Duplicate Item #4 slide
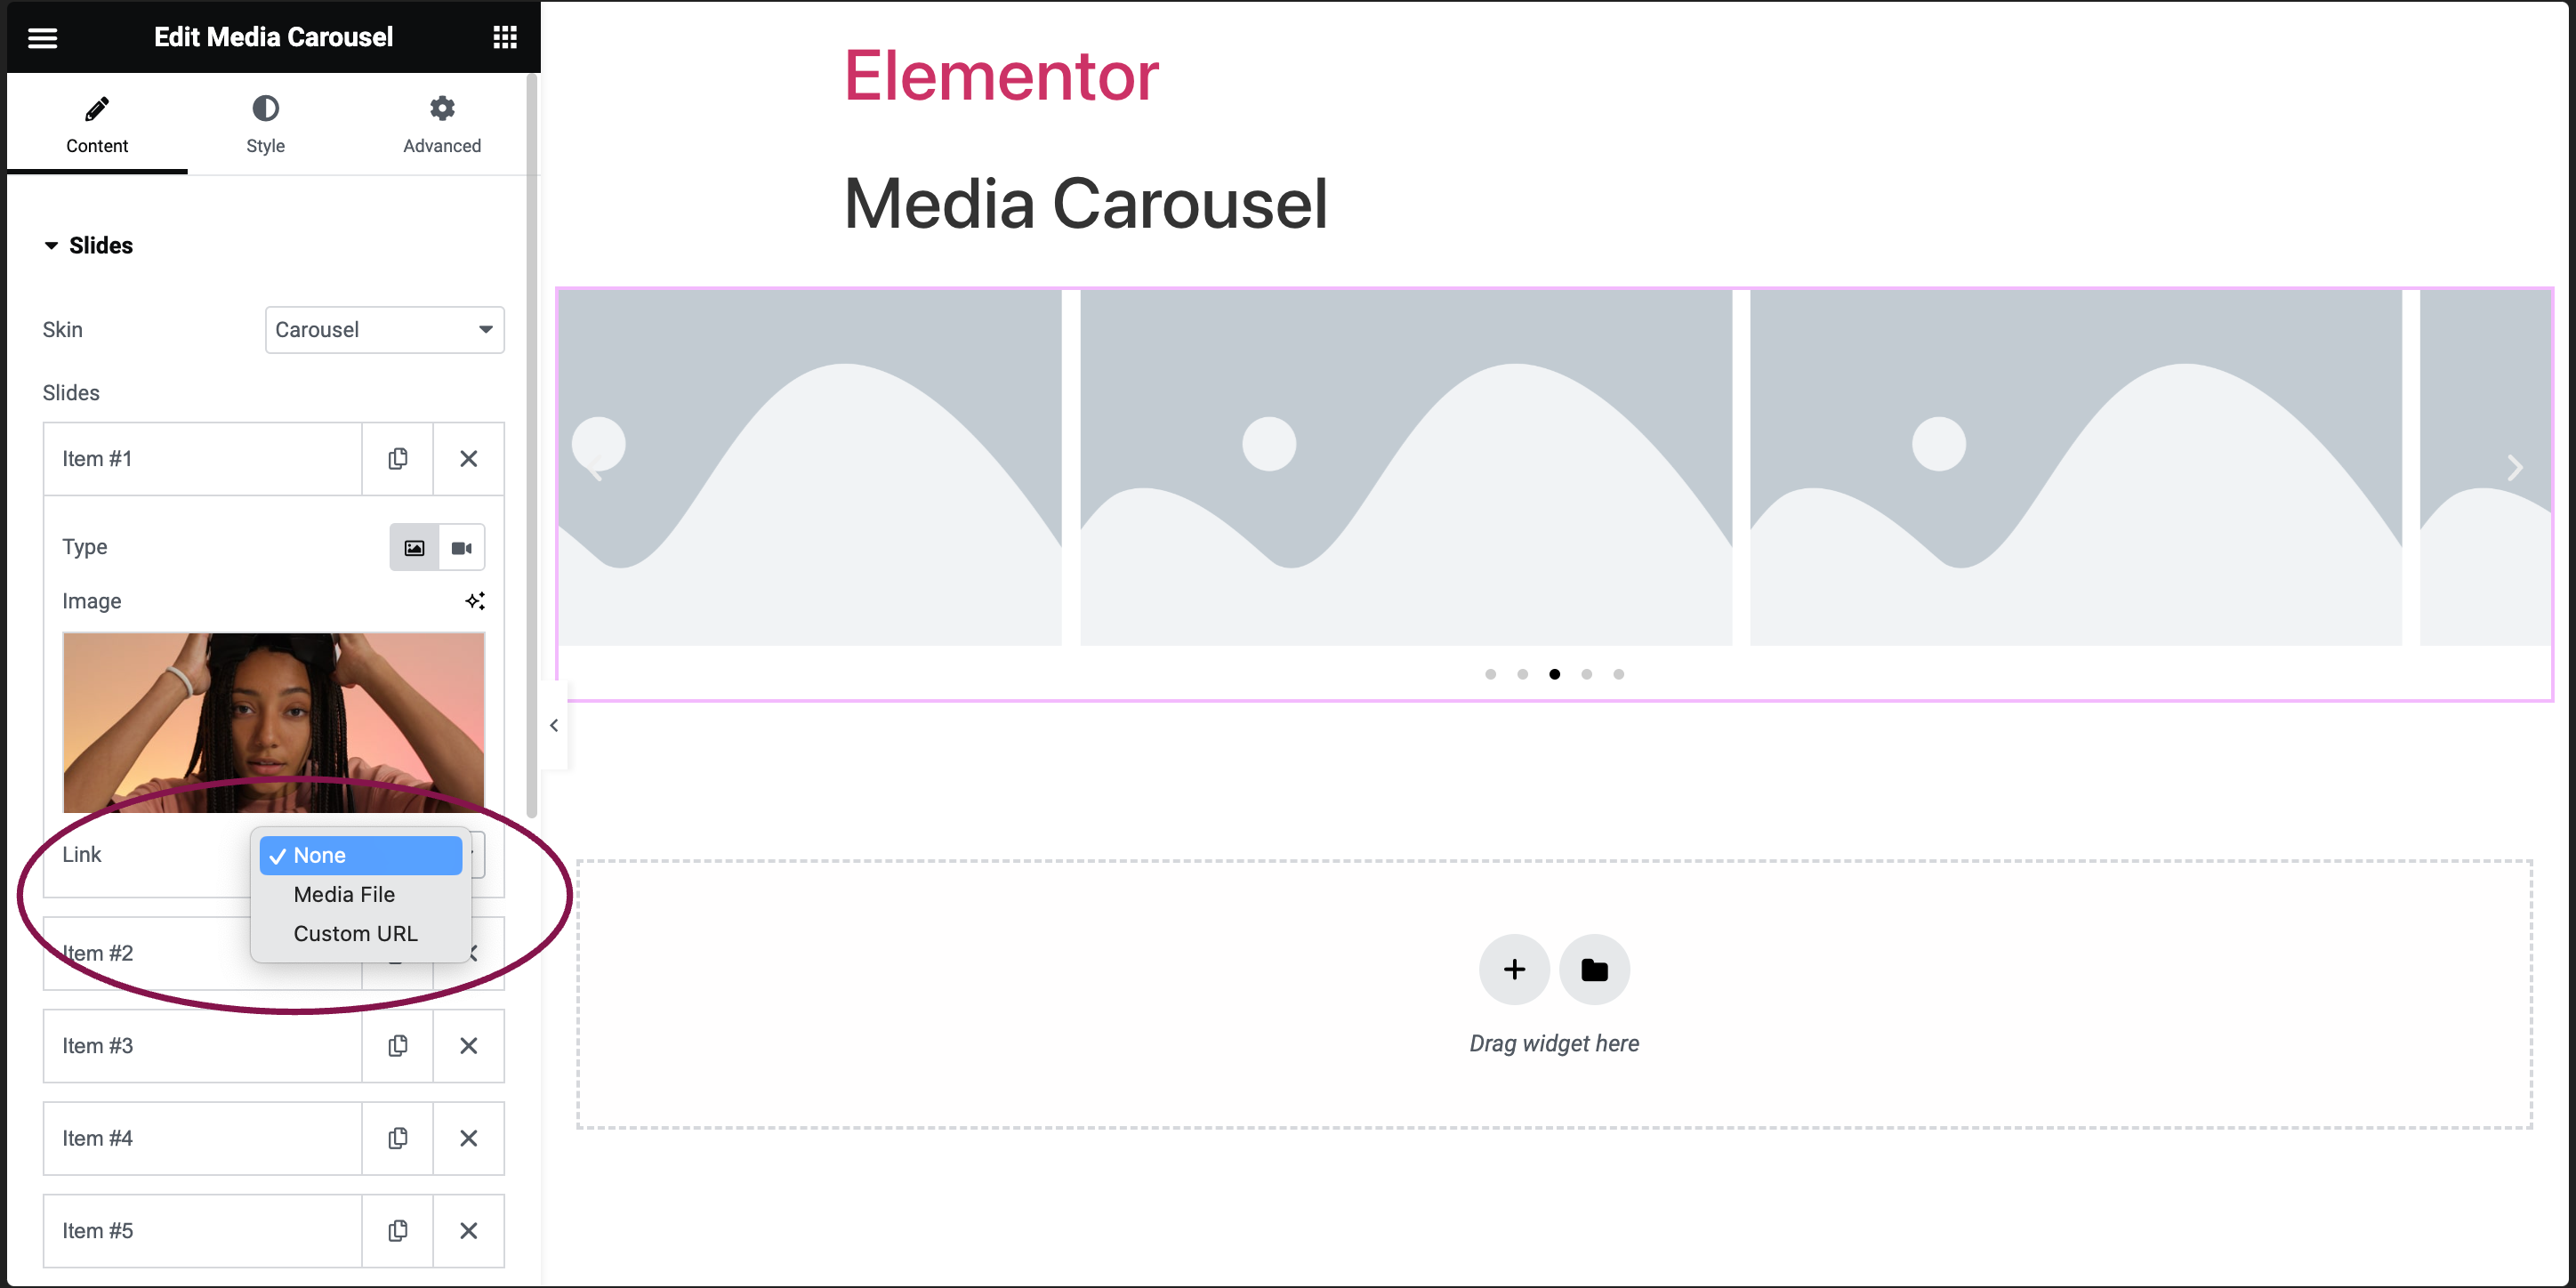The height and width of the screenshot is (1288, 2576). coord(398,1138)
